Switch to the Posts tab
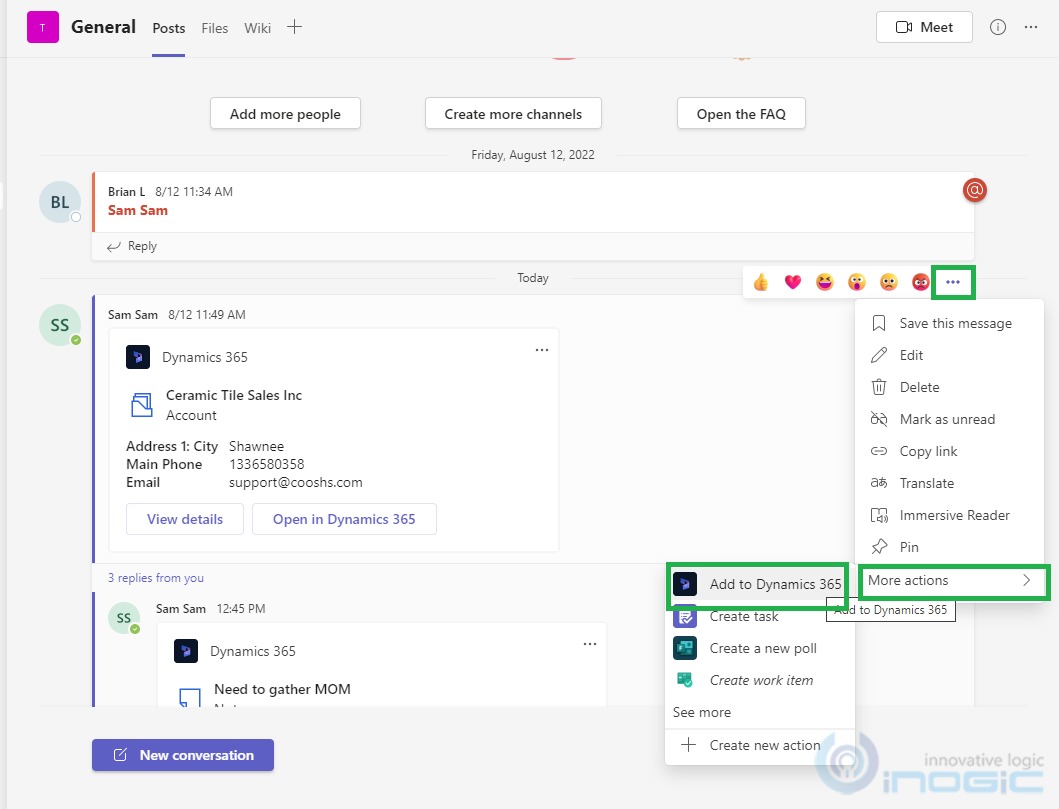The width and height of the screenshot is (1059, 809). tap(169, 28)
